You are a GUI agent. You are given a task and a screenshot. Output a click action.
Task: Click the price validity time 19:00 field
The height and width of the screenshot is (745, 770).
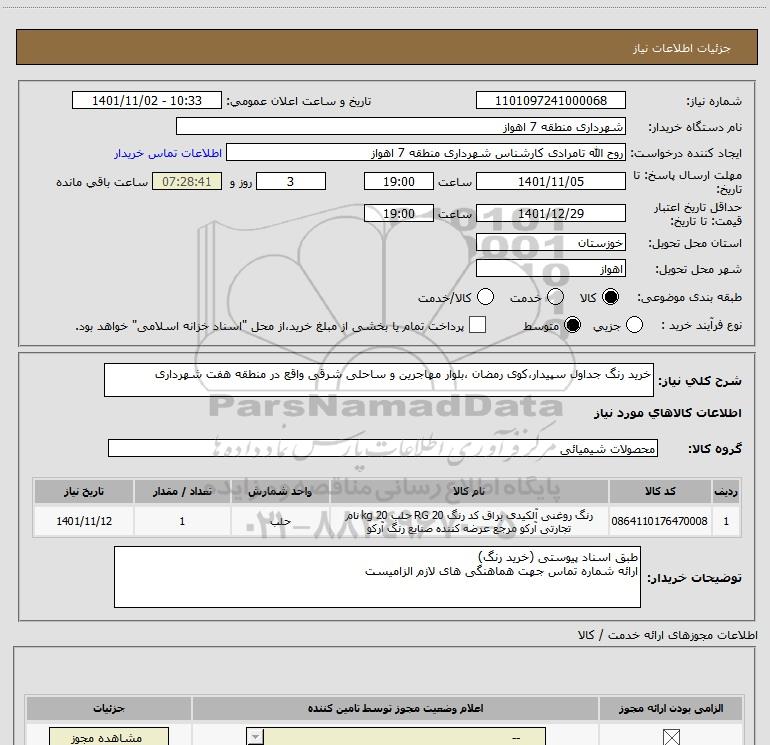[399, 214]
